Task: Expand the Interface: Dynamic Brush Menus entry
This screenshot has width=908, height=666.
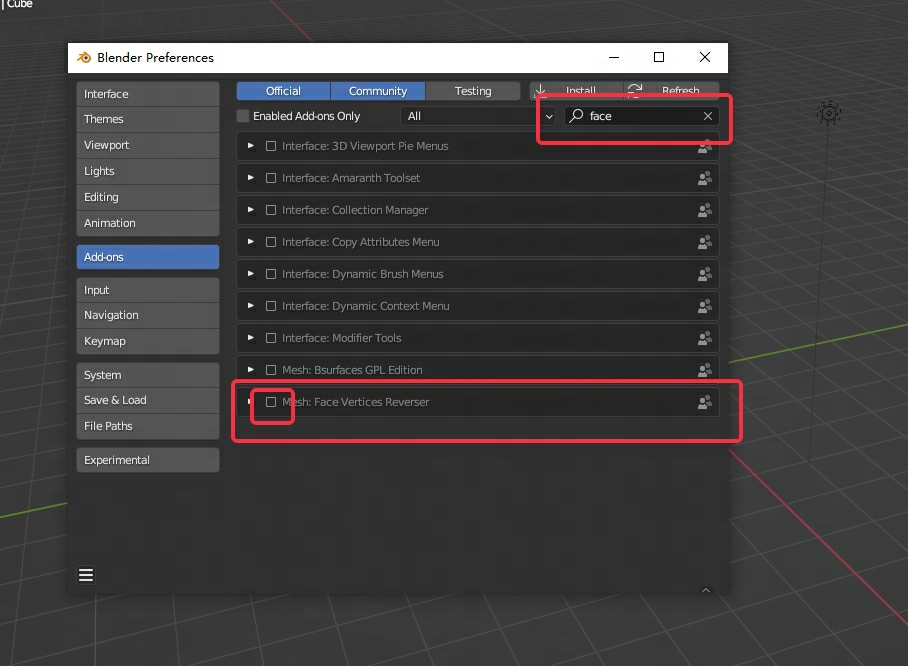Action: [251, 274]
